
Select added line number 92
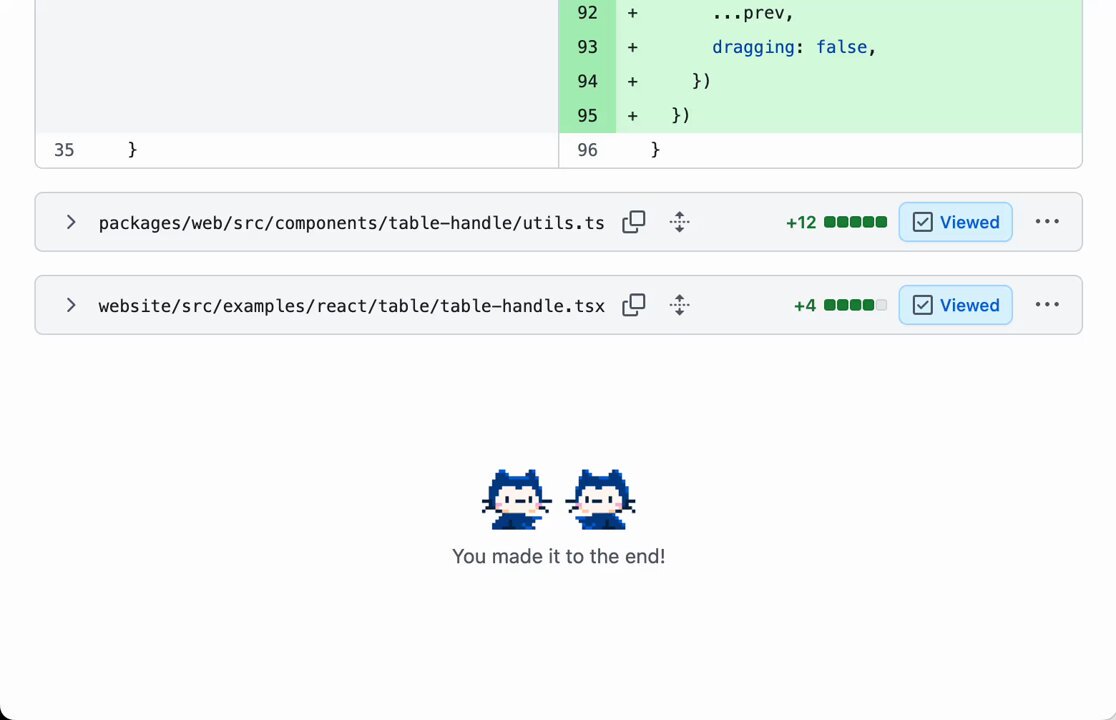587,13
